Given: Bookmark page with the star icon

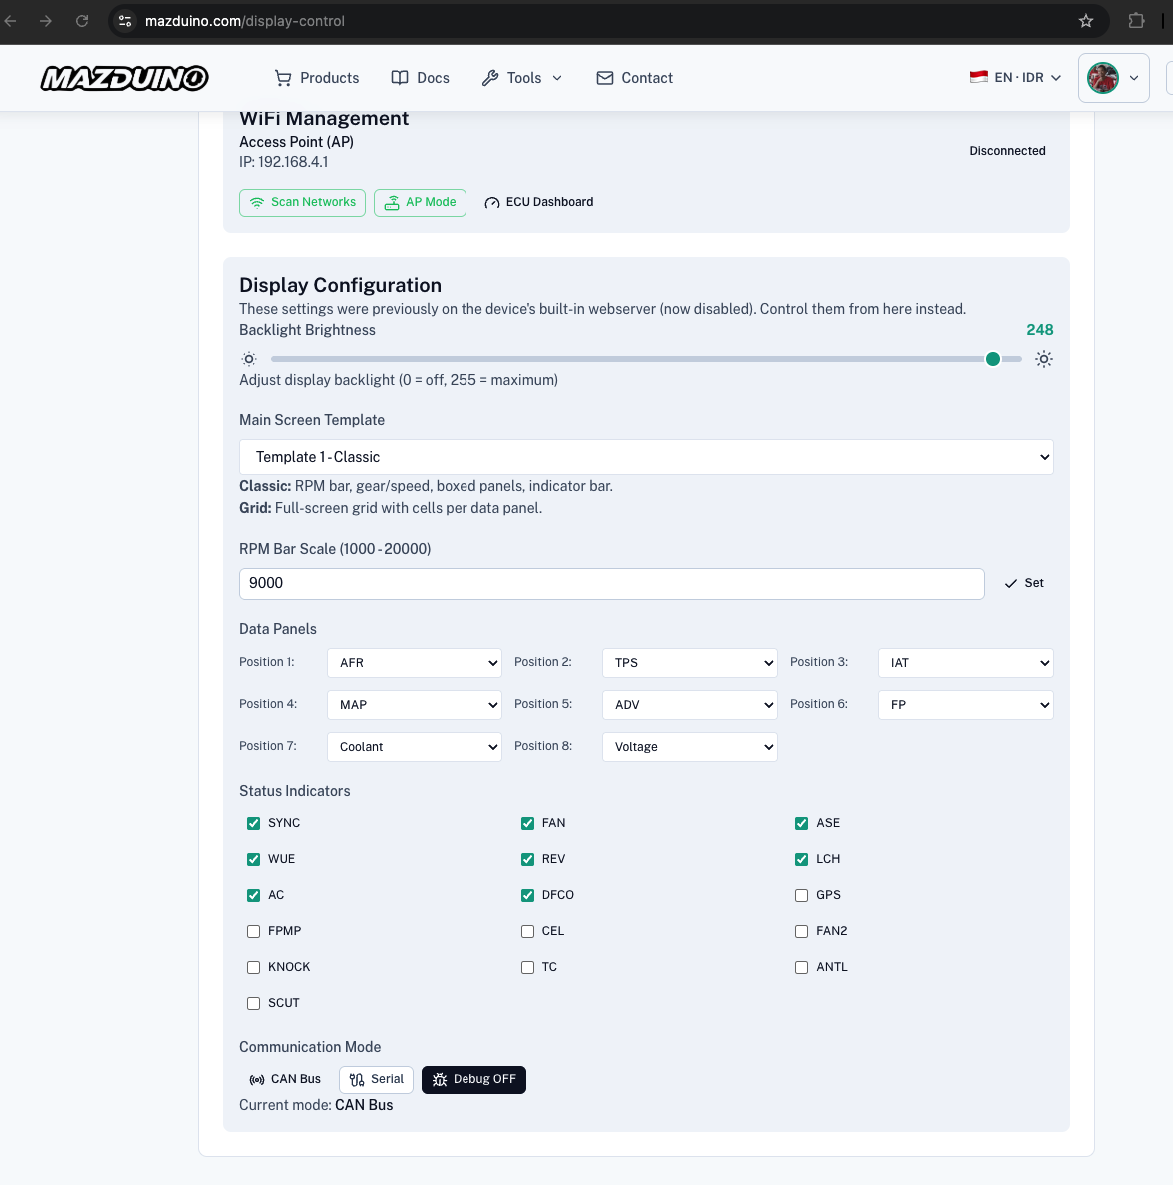Looking at the screenshot, I should click(x=1085, y=21).
